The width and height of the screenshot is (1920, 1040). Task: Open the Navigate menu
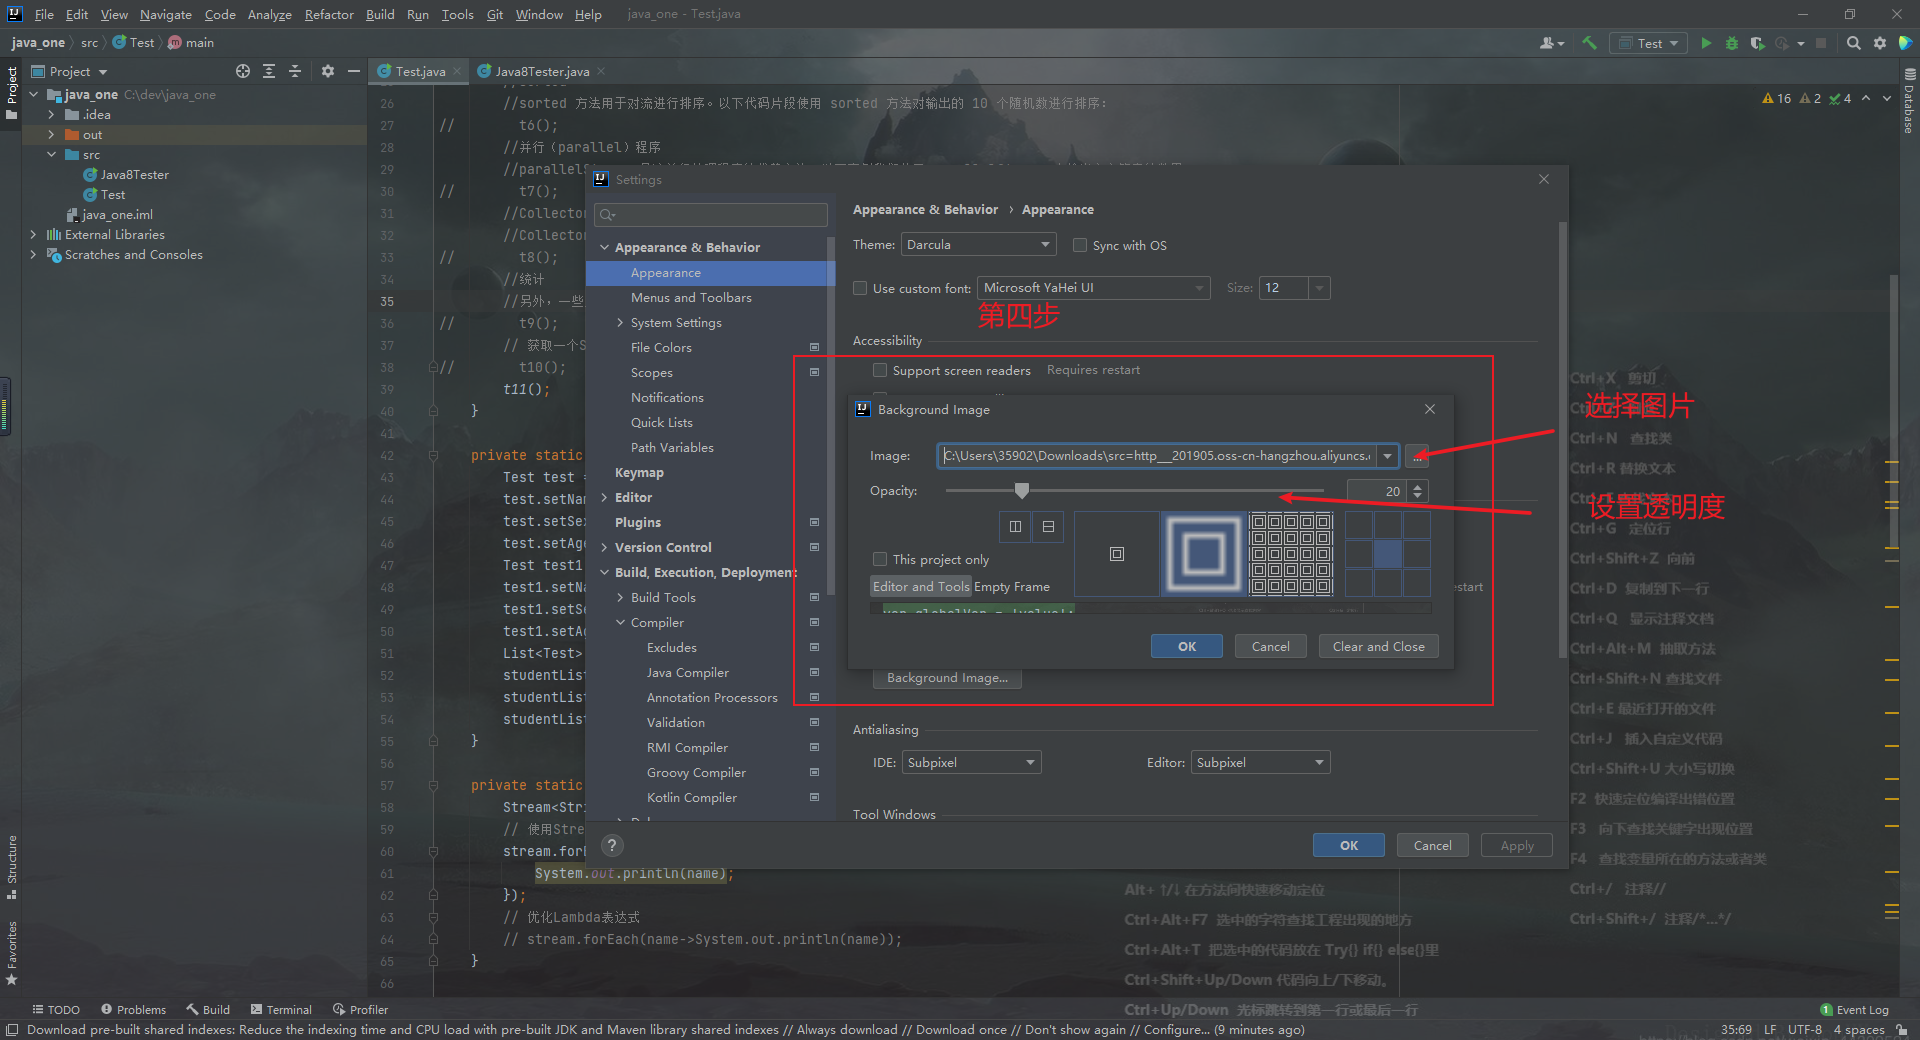pyautogui.click(x=166, y=14)
